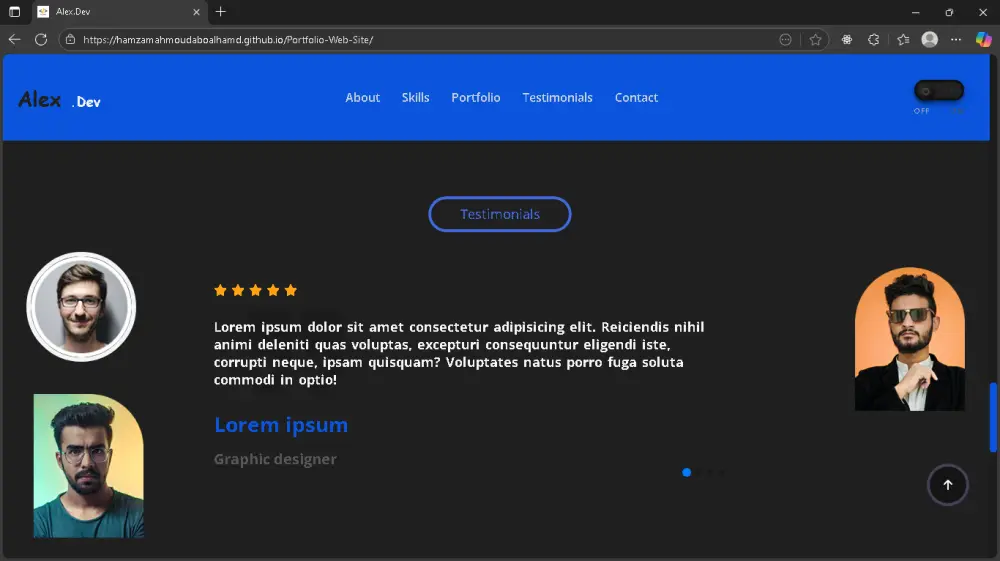Screen dimensions: 1000x561
Task: Open tab actions menu icon
Action: (x=14, y=11)
